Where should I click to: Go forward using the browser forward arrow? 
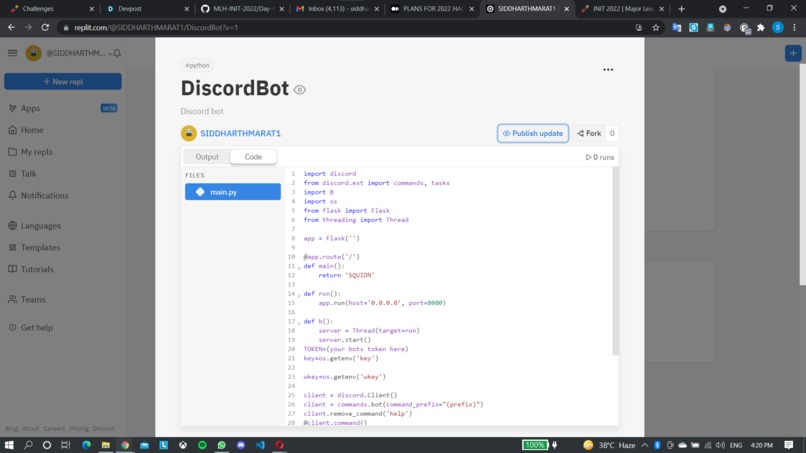tap(28, 27)
